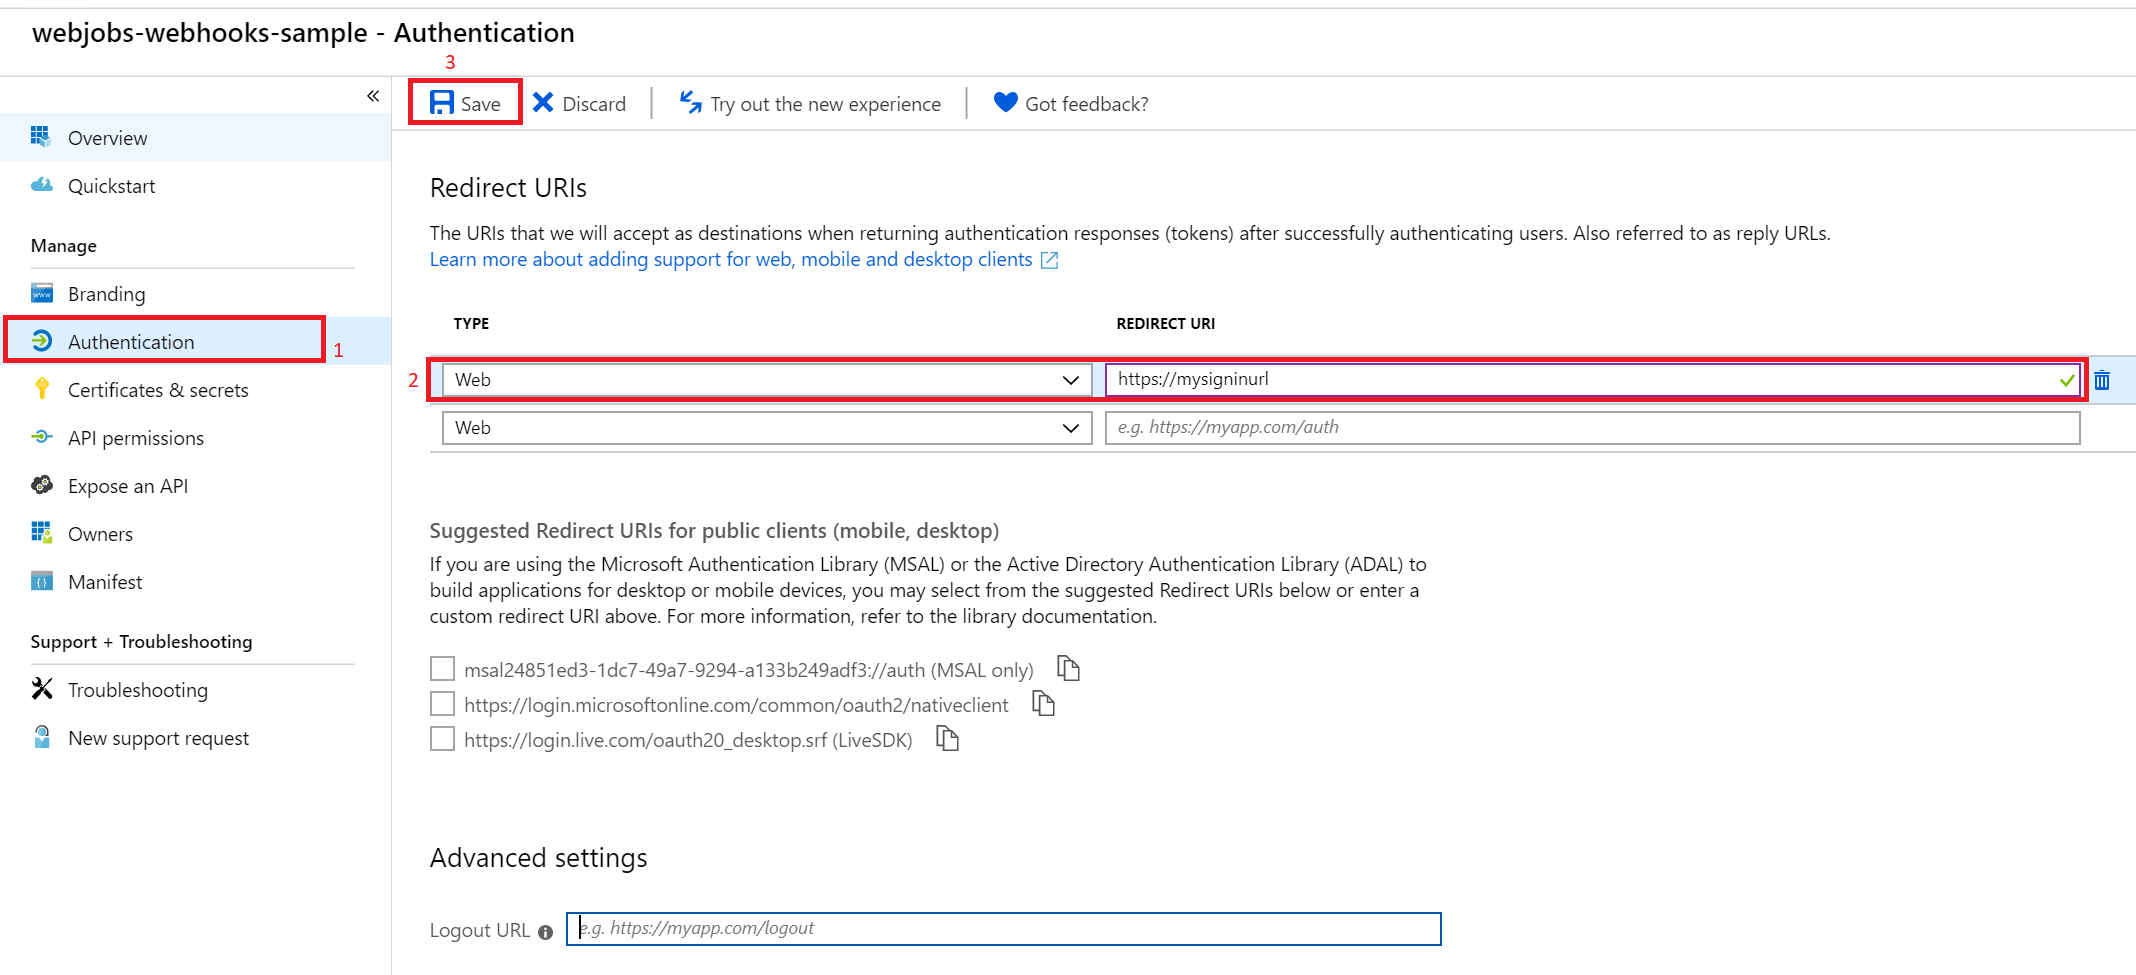
Task: Click the TYPE column header
Action: coord(471,323)
